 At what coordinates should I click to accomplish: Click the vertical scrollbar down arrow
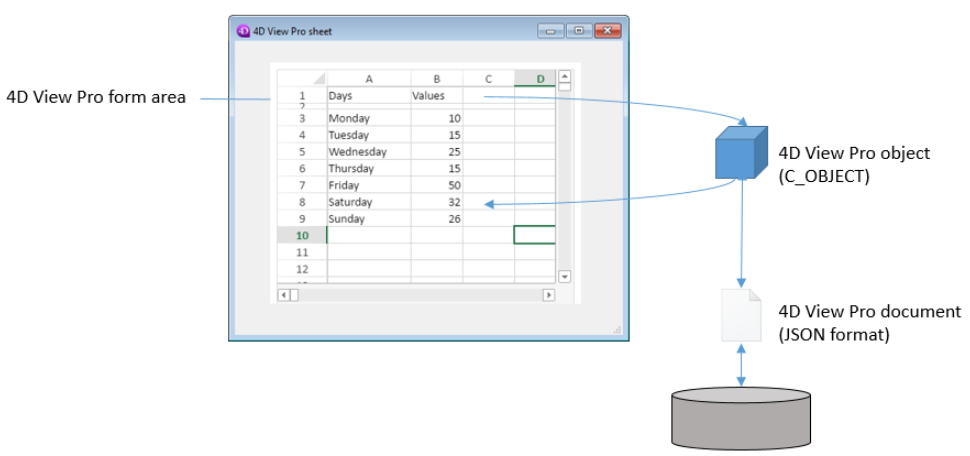pos(564,277)
